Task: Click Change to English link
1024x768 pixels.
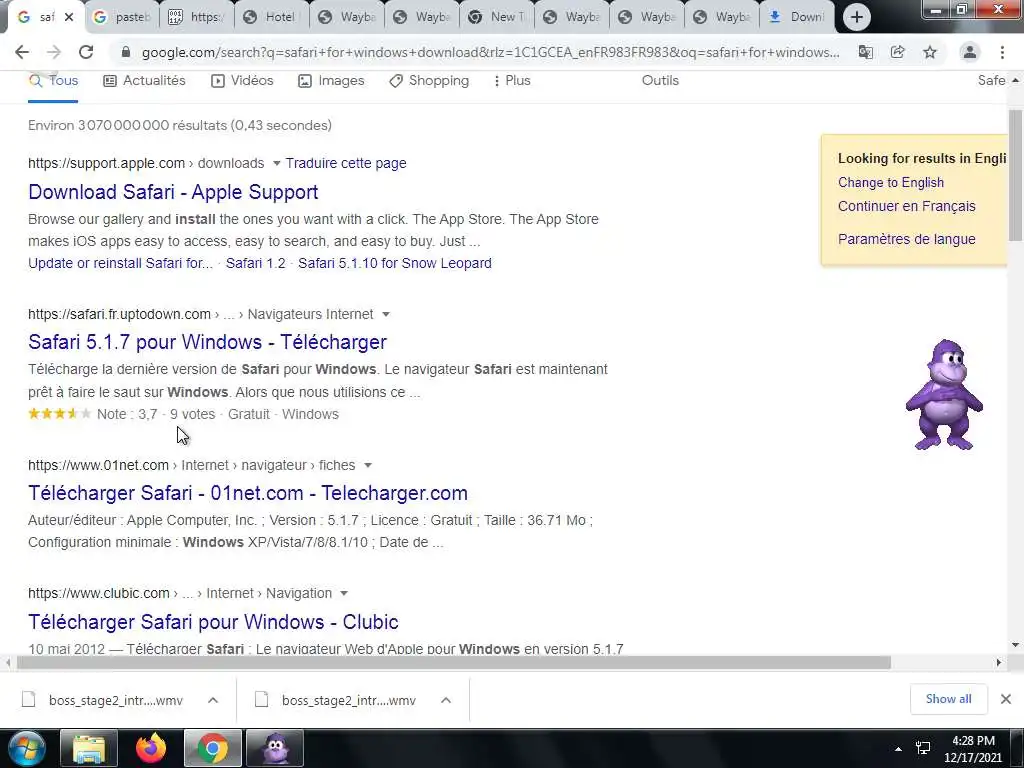Action: 891,183
